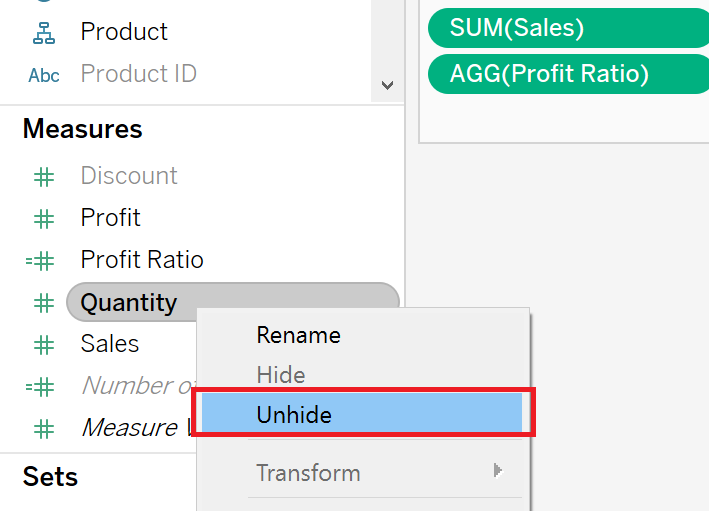Click the Abc icon beside Product ID
The width and height of the screenshot is (709, 511).
(x=44, y=75)
